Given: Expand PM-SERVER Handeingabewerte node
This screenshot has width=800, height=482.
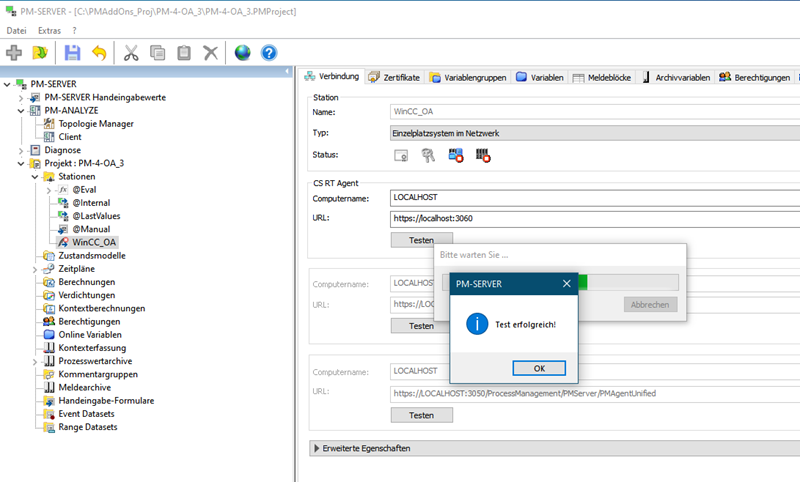Looking at the screenshot, I should 21,97.
